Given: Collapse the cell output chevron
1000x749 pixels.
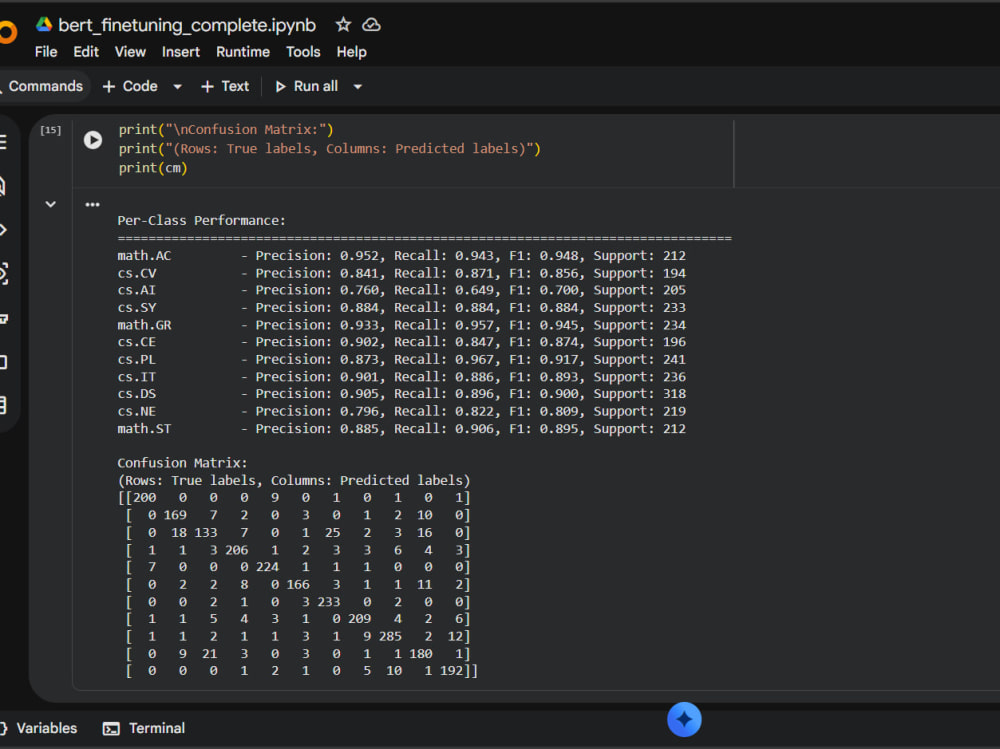Looking at the screenshot, I should [50, 204].
